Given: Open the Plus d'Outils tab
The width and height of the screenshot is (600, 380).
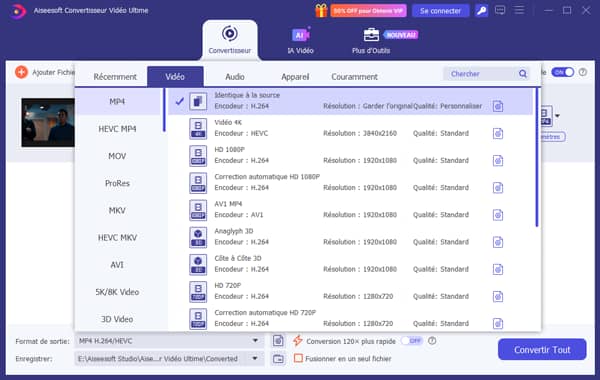Looking at the screenshot, I should [371, 41].
